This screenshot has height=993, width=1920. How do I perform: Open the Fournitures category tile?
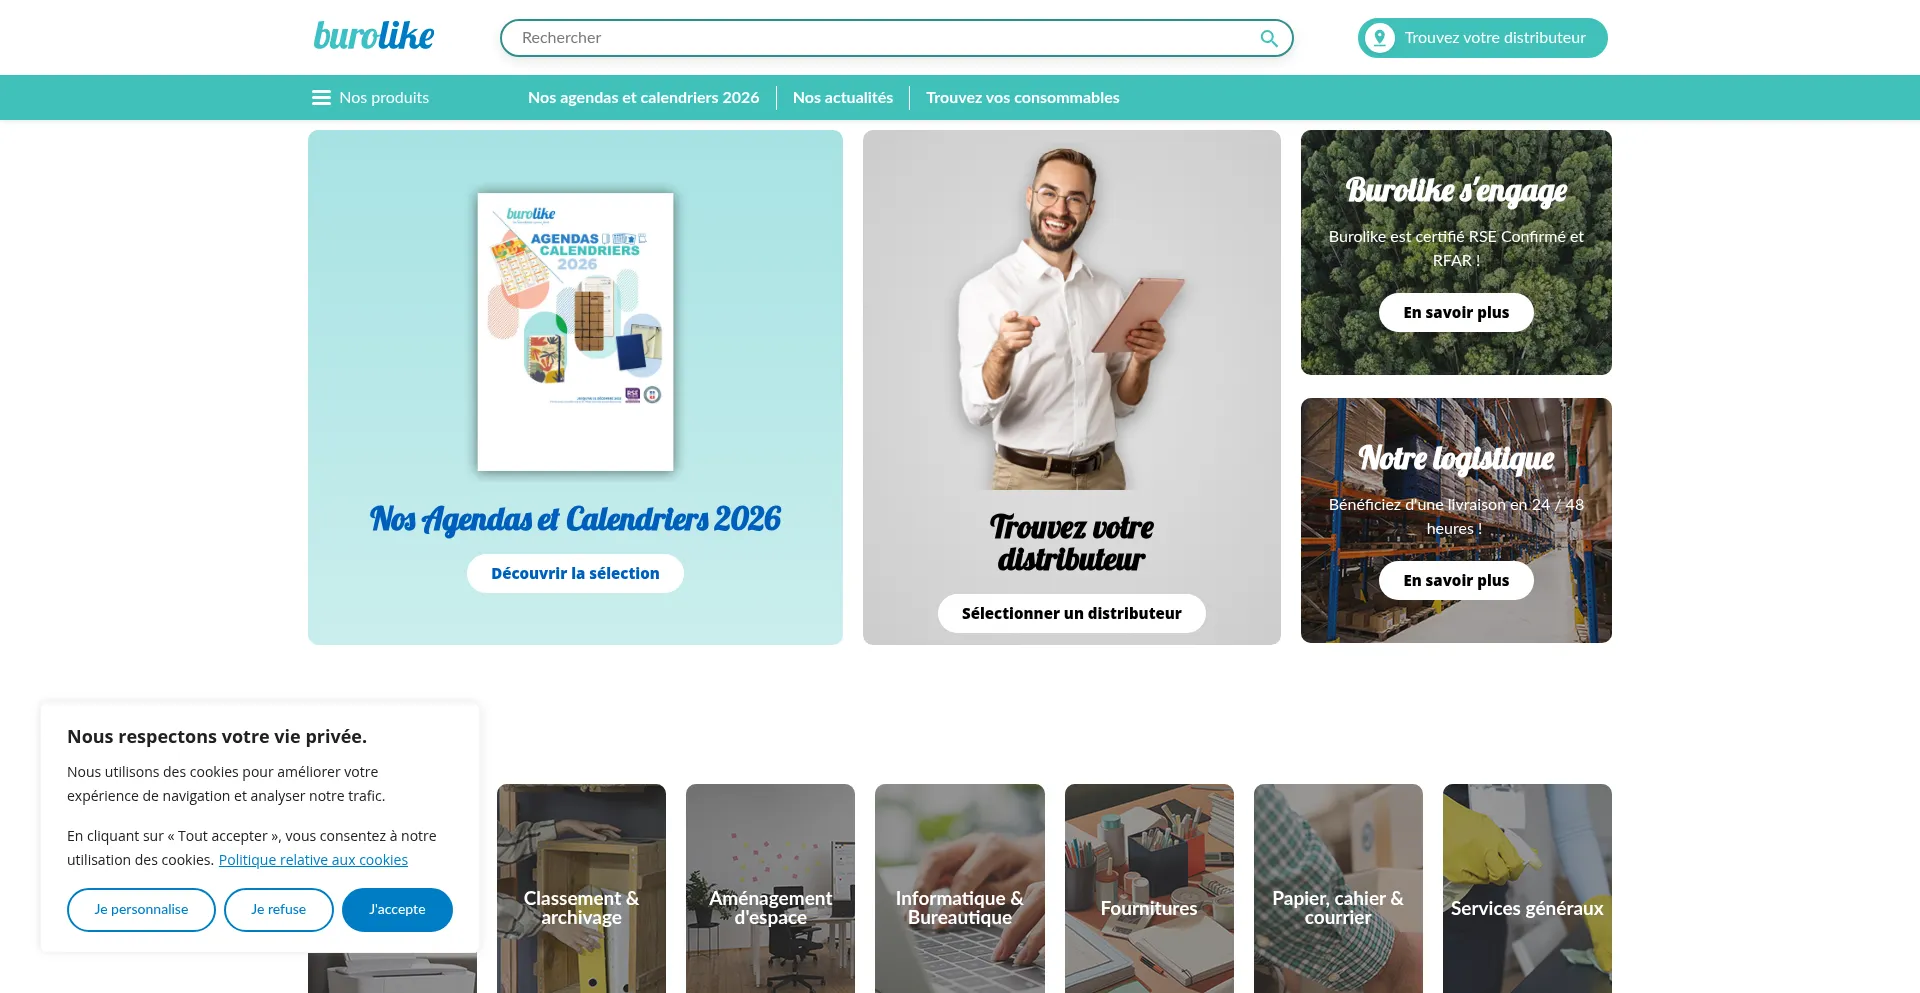(x=1149, y=888)
